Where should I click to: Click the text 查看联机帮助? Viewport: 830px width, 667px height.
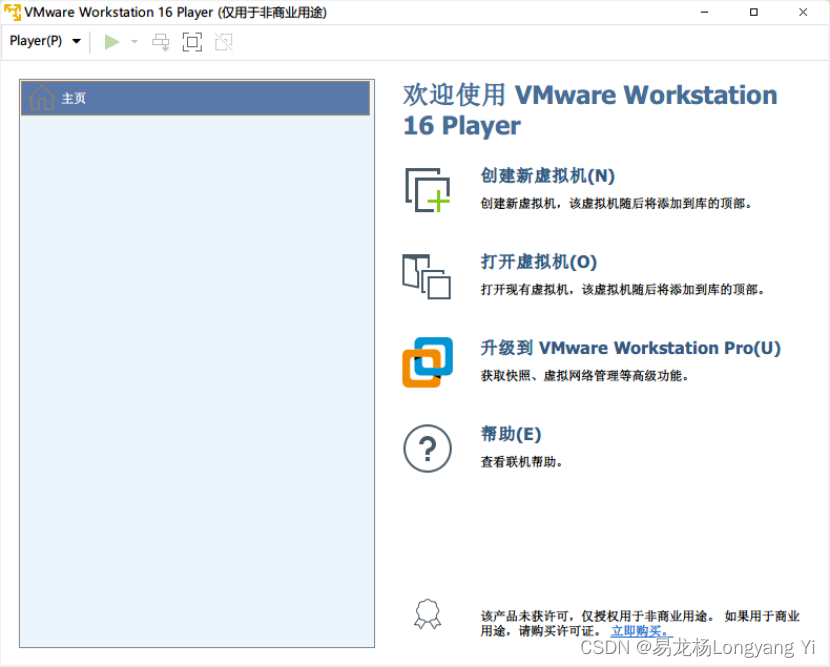(521, 462)
